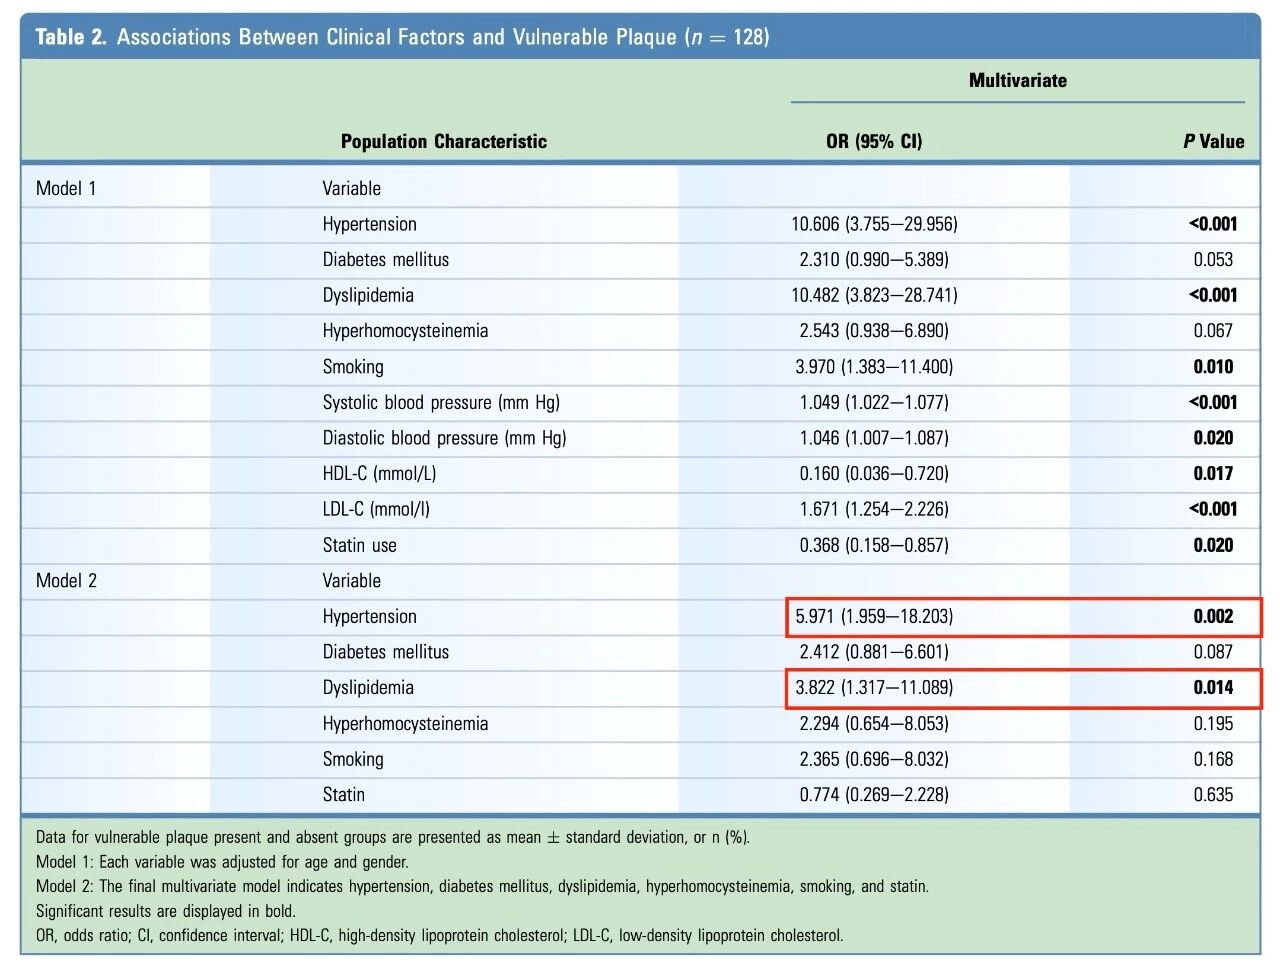The height and width of the screenshot is (966, 1280).
Task: Click Systolic blood pressure (mm Hg) row label
Action: tap(441, 402)
